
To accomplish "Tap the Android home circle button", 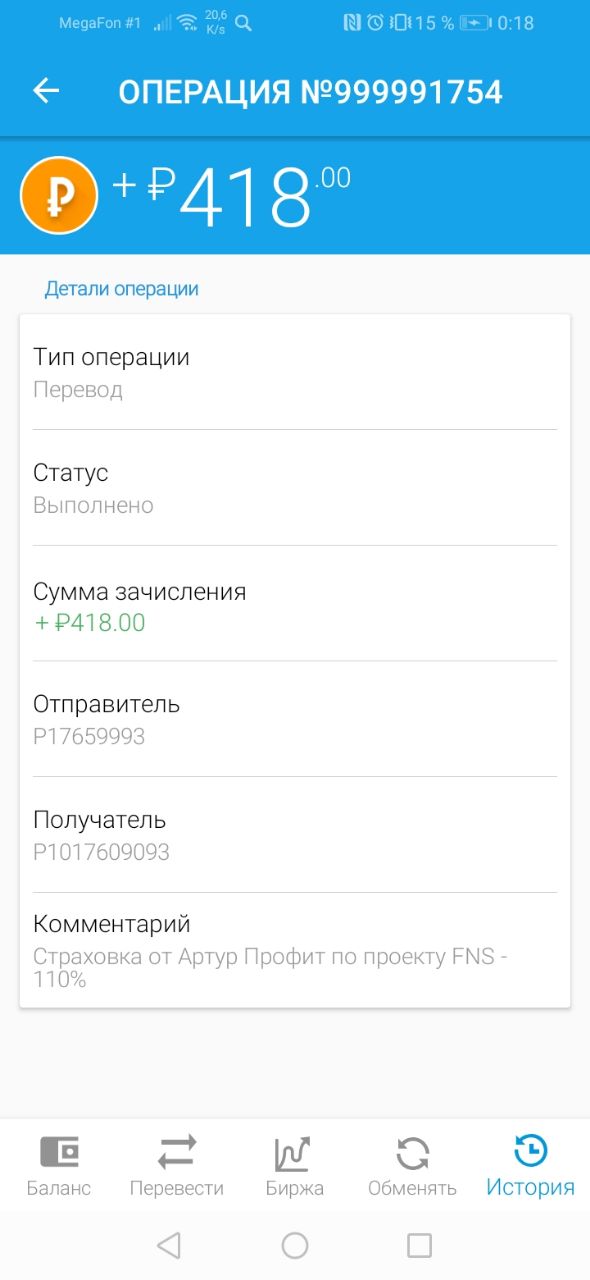I will click(295, 1245).
